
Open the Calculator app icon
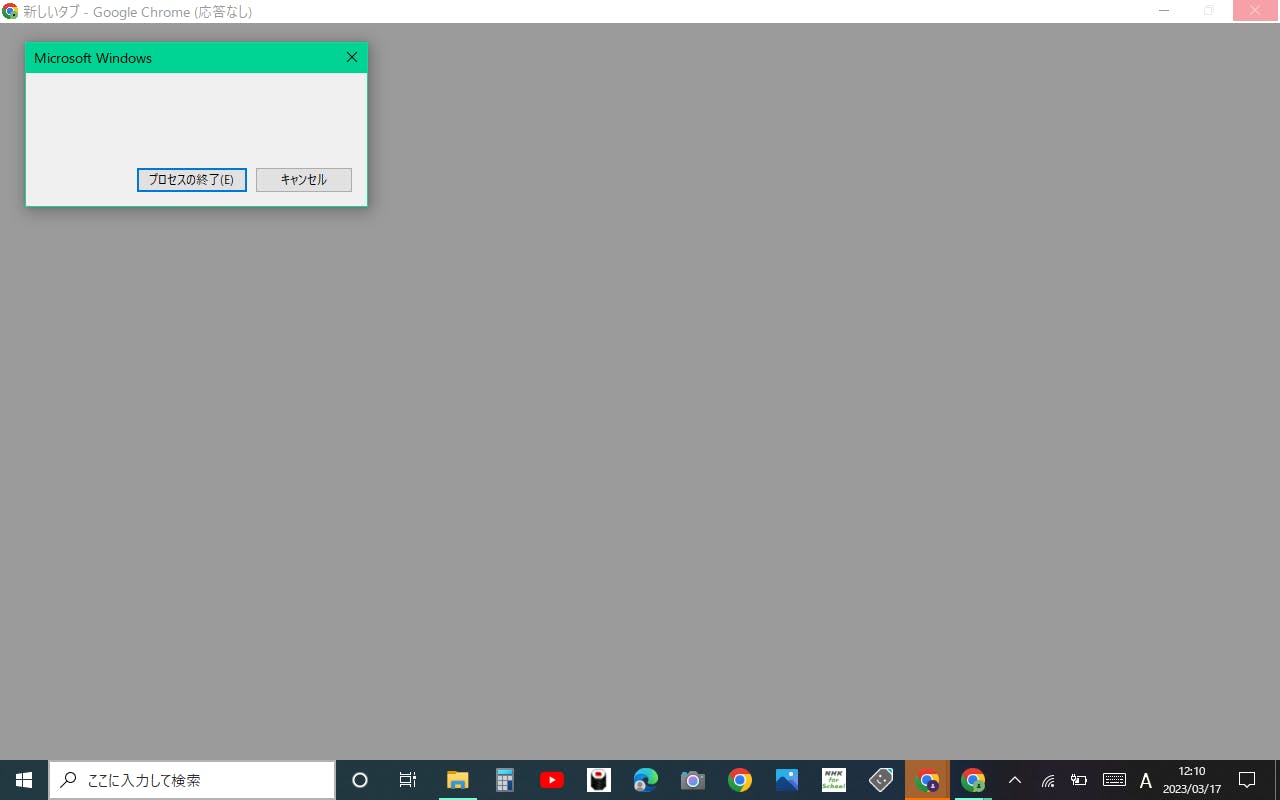pyautogui.click(x=504, y=780)
